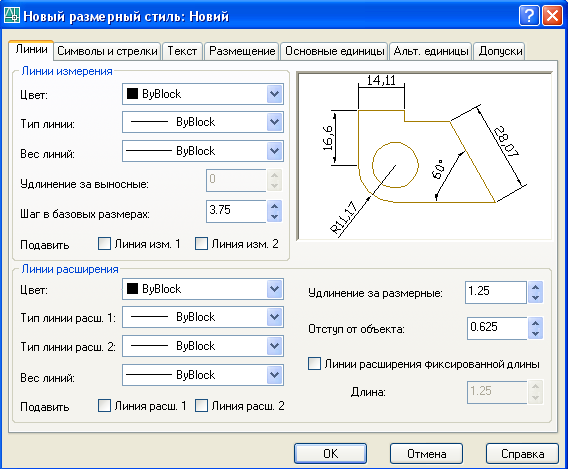568x469 pixels.
Task: Open the Текст tab
Action: (182, 51)
